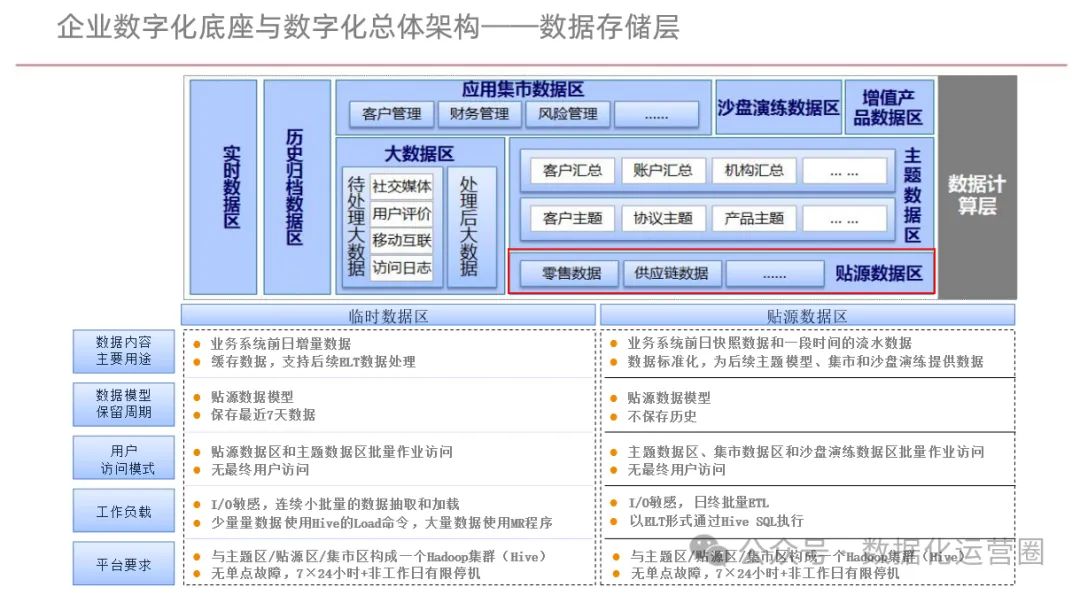Viewport: 1080px width, 595px height.
Task: Select the 数据模型保留周期 row label
Action: click(x=124, y=404)
